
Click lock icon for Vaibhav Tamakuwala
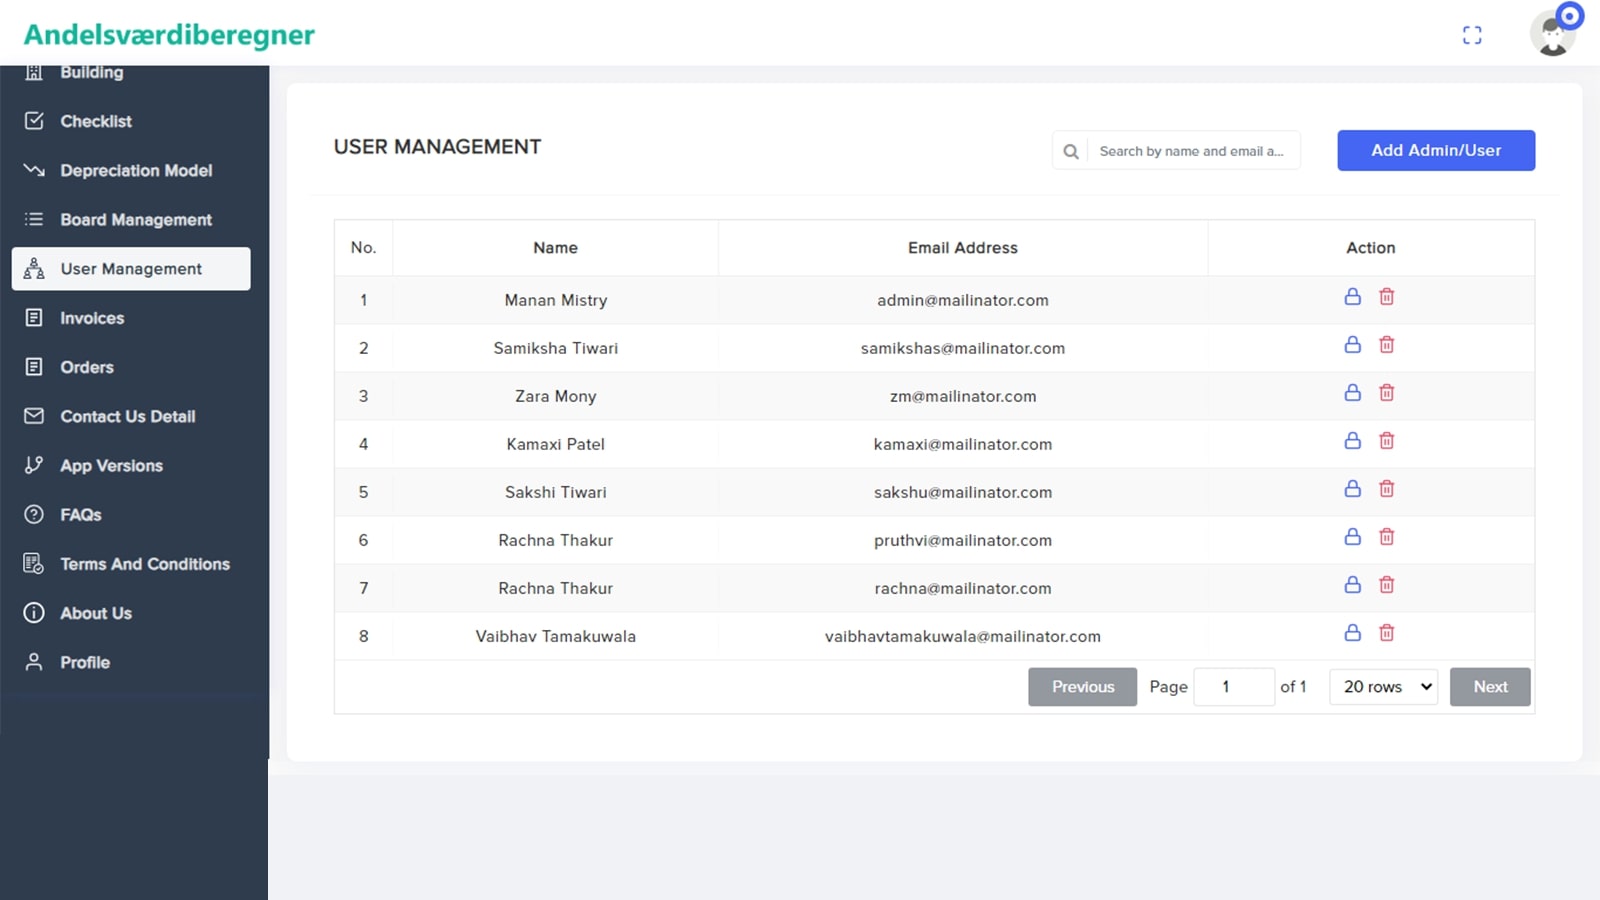pyautogui.click(x=1352, y=633)
